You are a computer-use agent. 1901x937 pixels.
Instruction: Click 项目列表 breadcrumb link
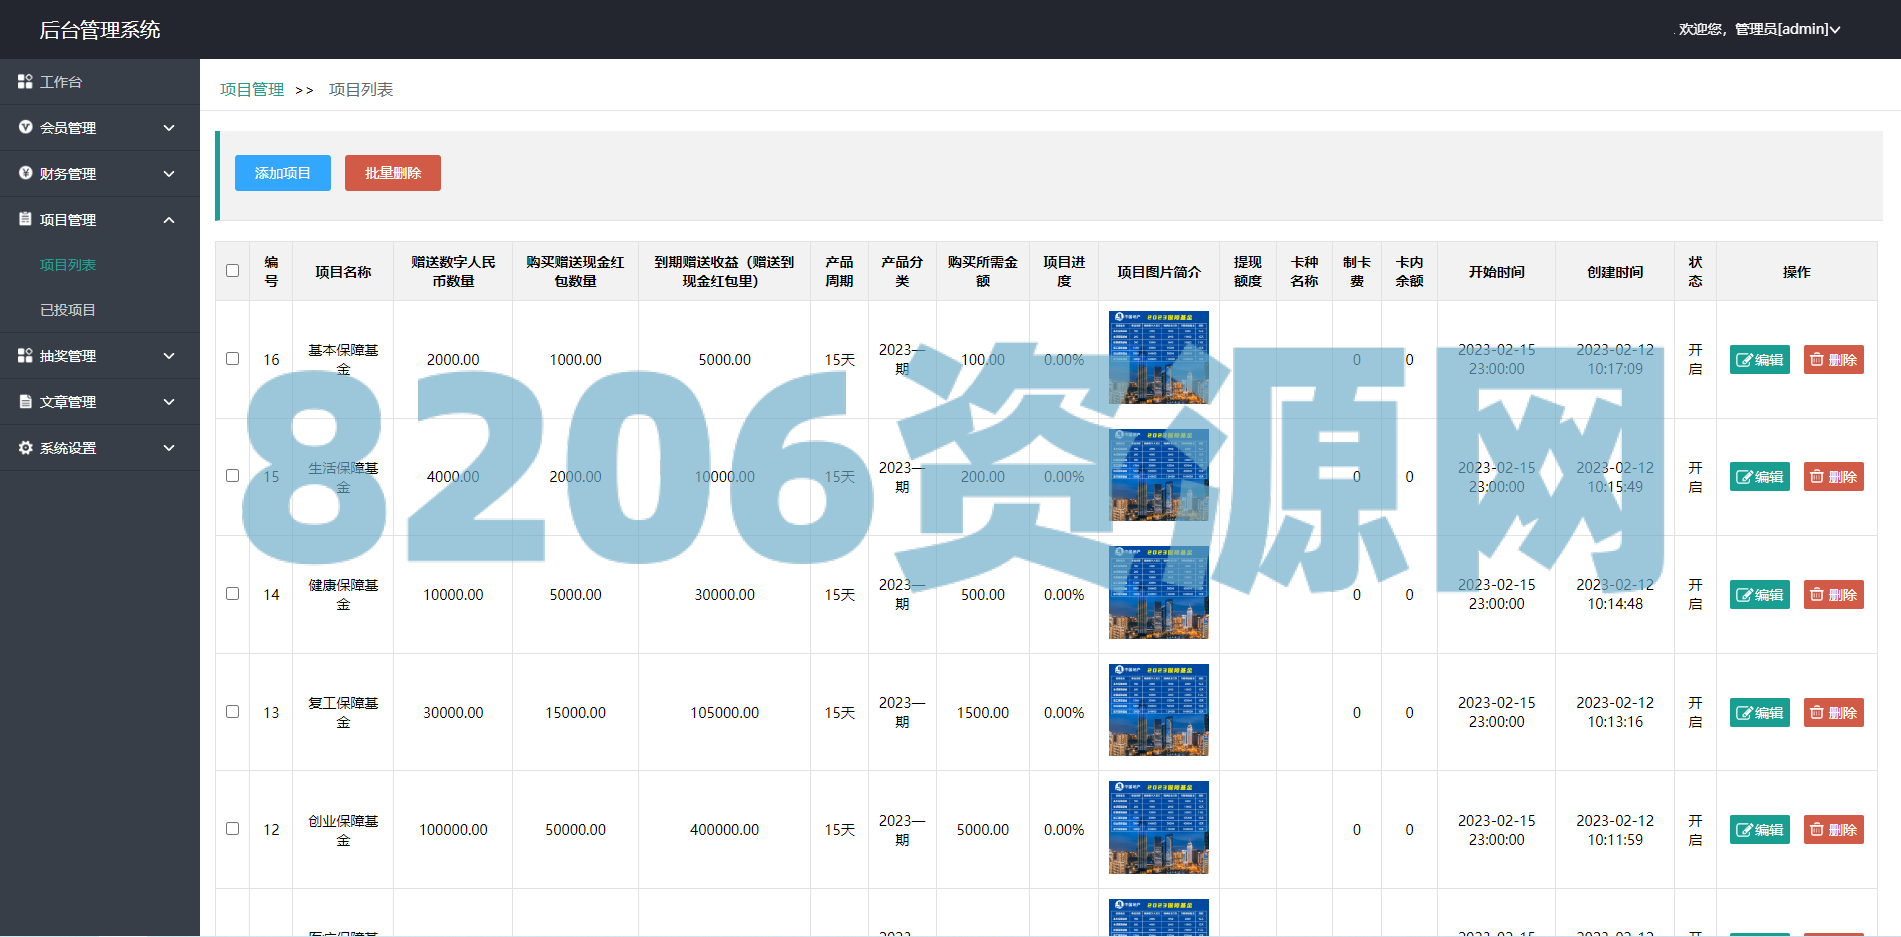(x=361, y=89)
